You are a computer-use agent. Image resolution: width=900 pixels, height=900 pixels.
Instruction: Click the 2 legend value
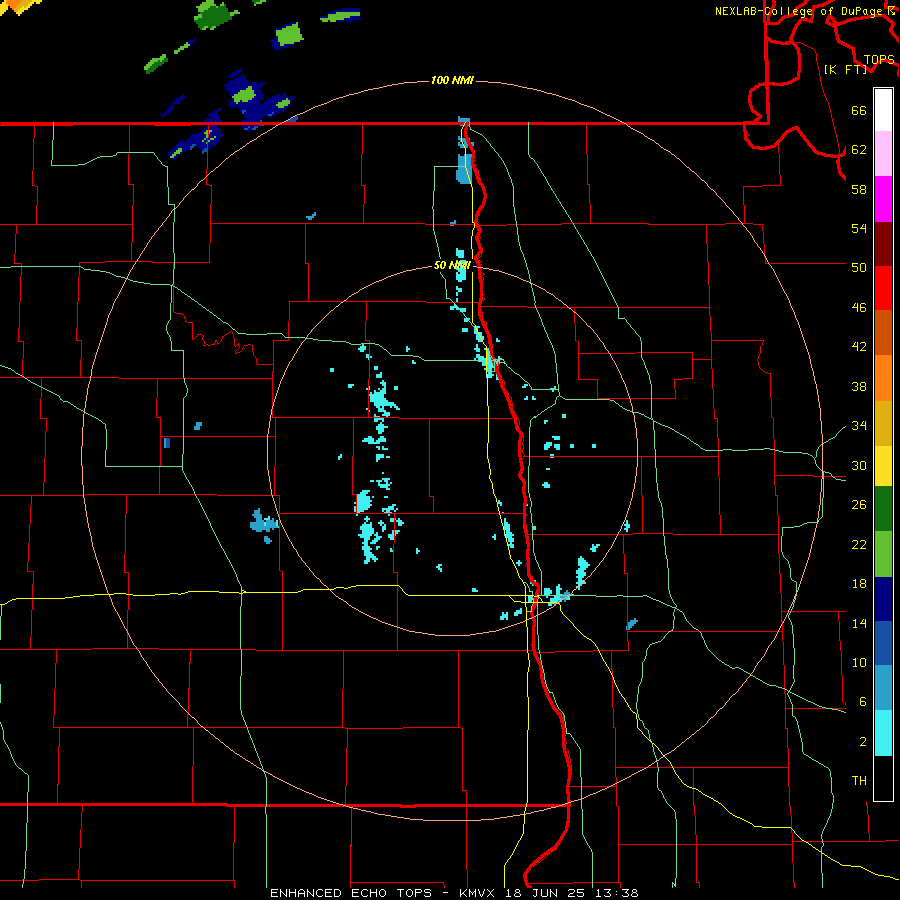tap(862, 742)
